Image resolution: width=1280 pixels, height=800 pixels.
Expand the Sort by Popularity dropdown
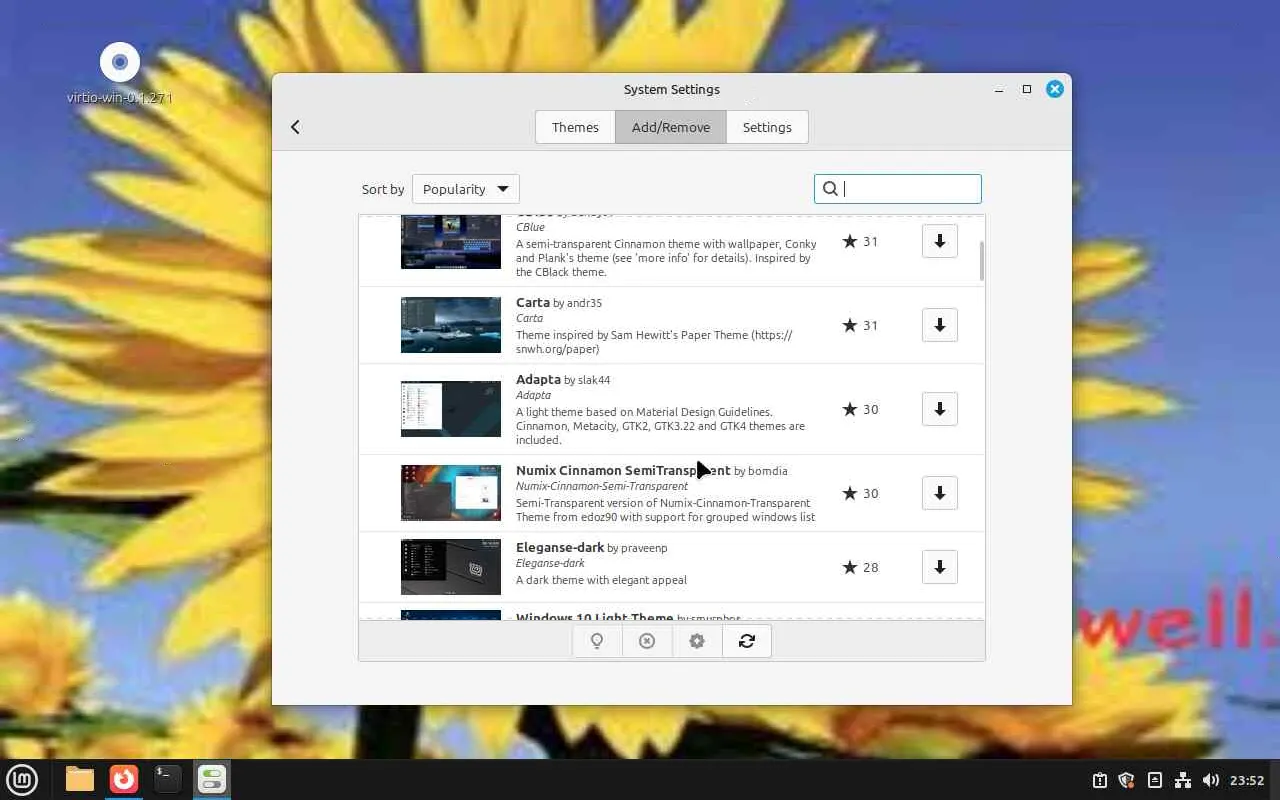point(466,189)
